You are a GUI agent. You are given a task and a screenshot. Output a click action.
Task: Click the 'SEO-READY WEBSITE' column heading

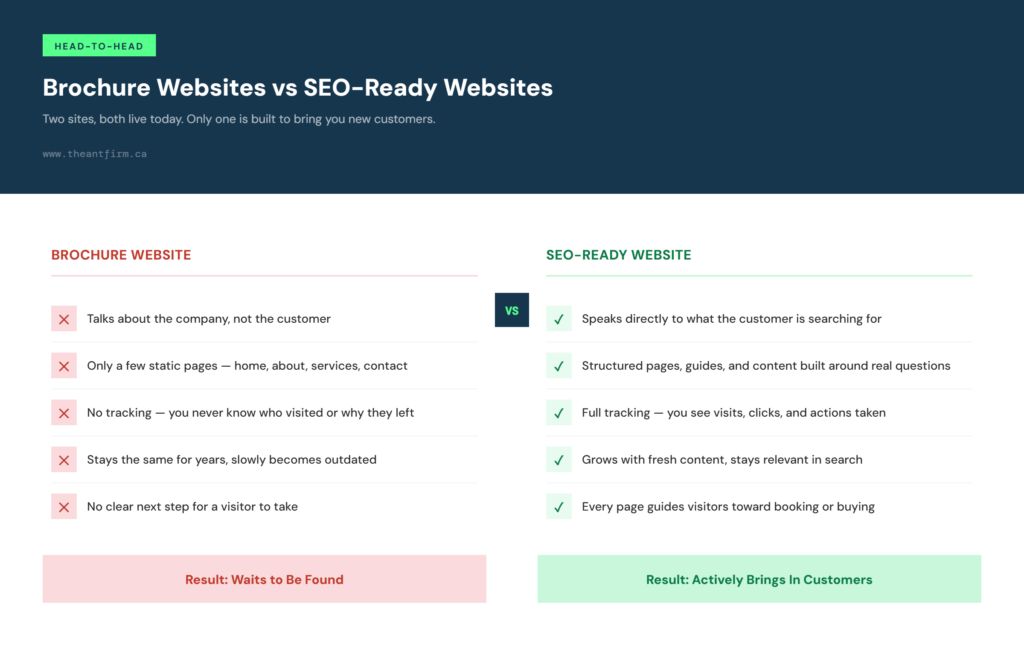pyautogui.click(x=619, y=255)
